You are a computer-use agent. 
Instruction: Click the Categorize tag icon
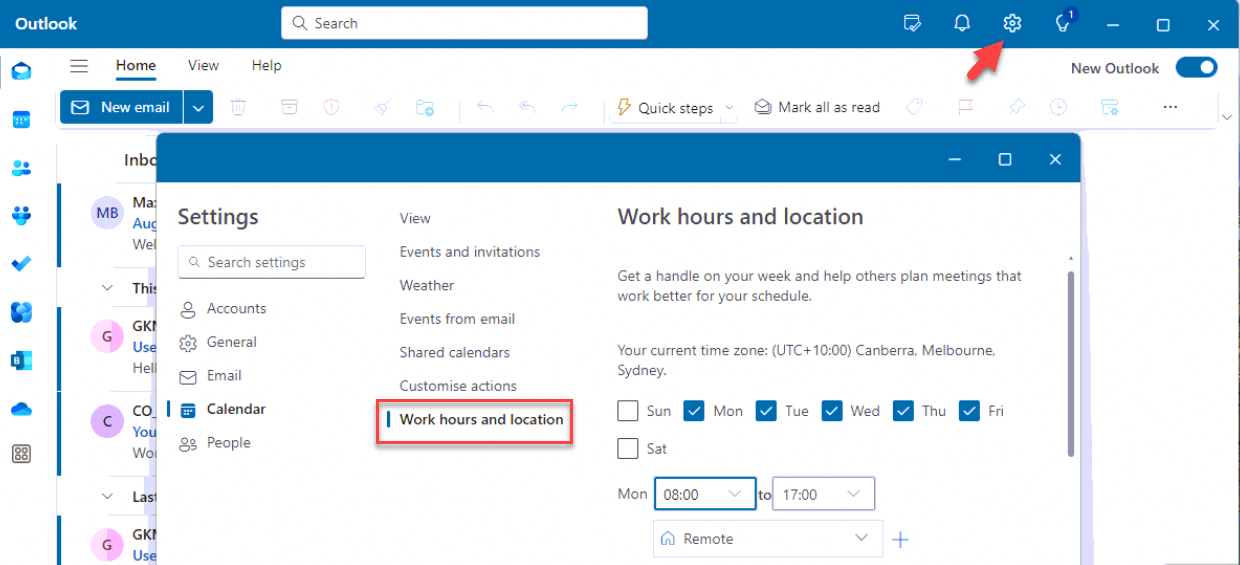tap(913, 107)
